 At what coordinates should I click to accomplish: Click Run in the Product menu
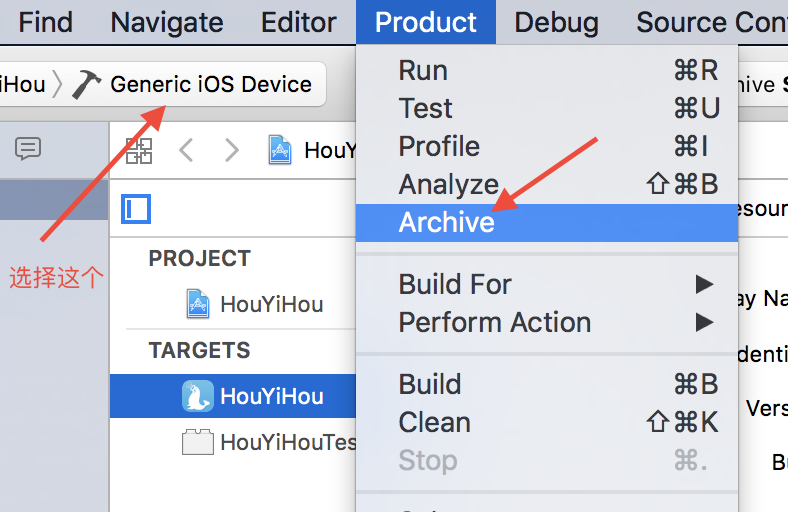tap(423, 70)
